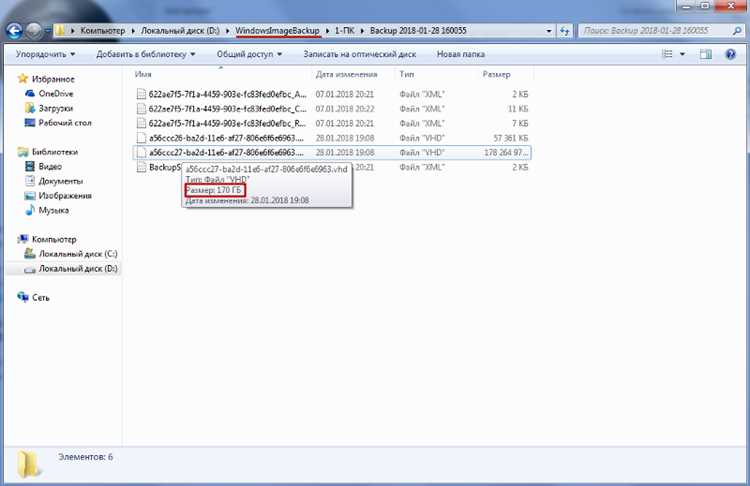Click the search magnifier icon
The width and height of the screenshot is (750, 486).
(x=737, y=31)
